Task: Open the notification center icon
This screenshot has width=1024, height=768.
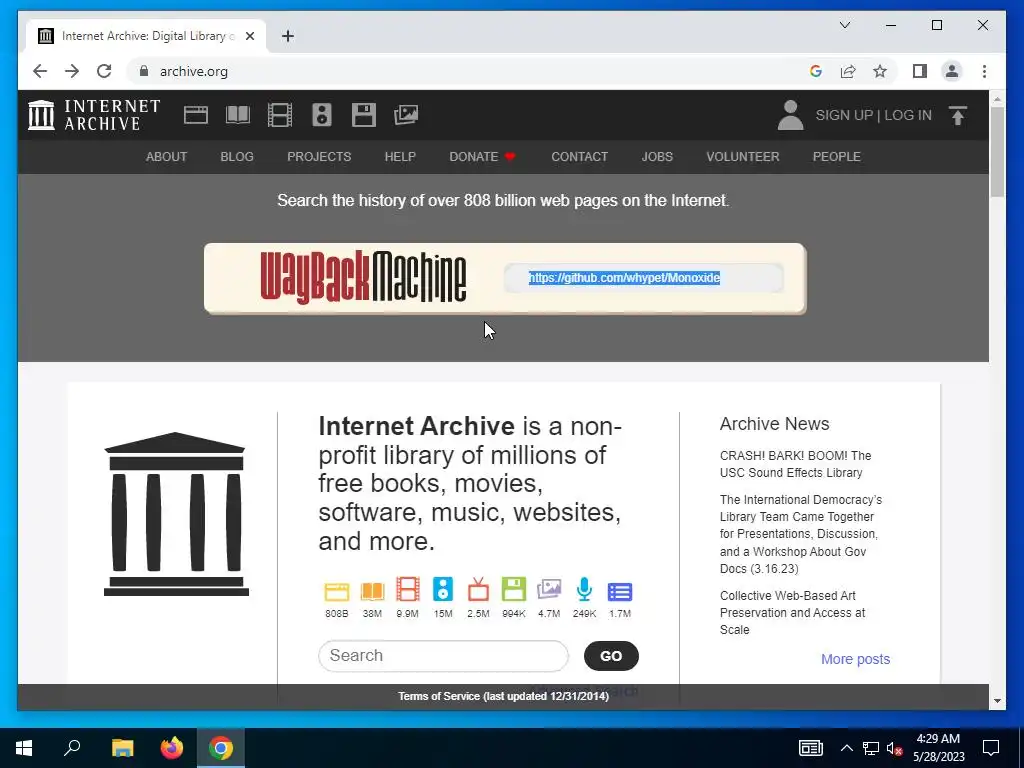Action: point(991,748)
